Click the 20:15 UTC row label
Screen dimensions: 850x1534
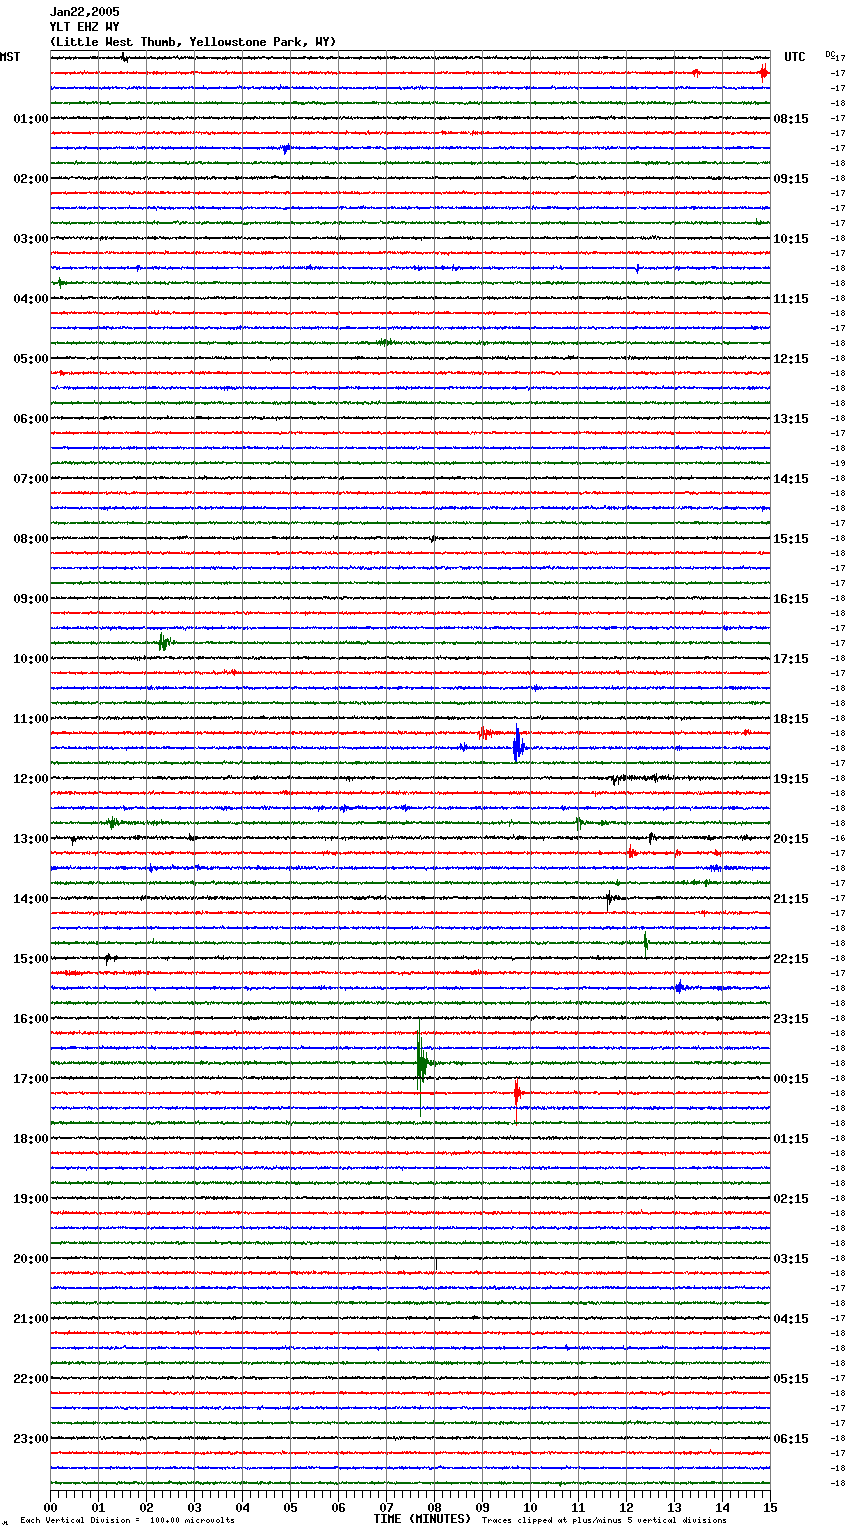click(x=791, y=839)
